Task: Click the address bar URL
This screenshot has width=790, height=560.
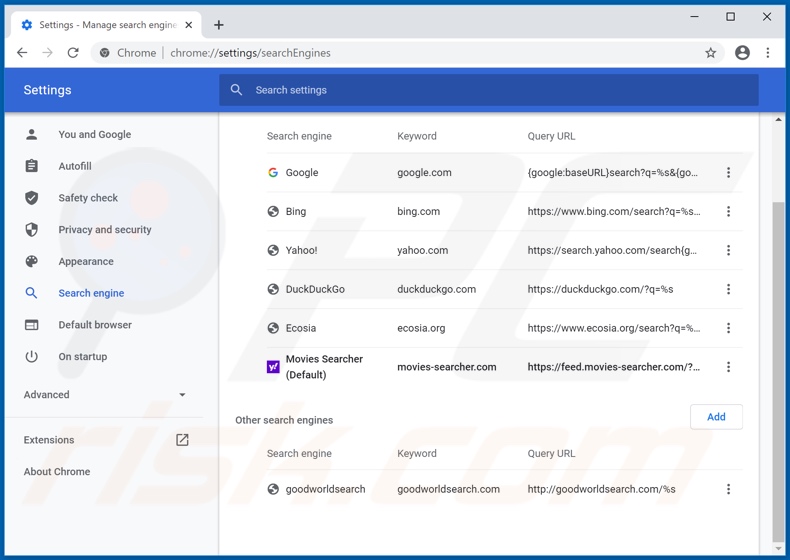Action: pyautogui.click(x=250, y=53)
